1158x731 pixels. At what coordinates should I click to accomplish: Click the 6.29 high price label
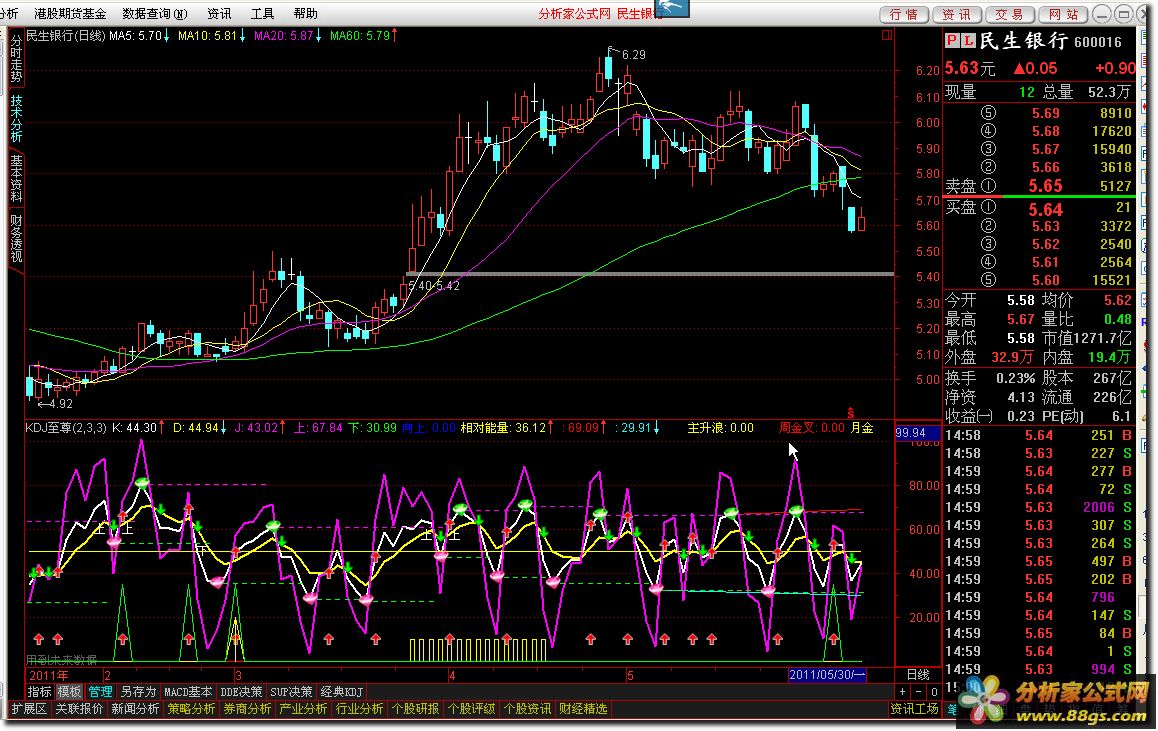coord(634,55)
